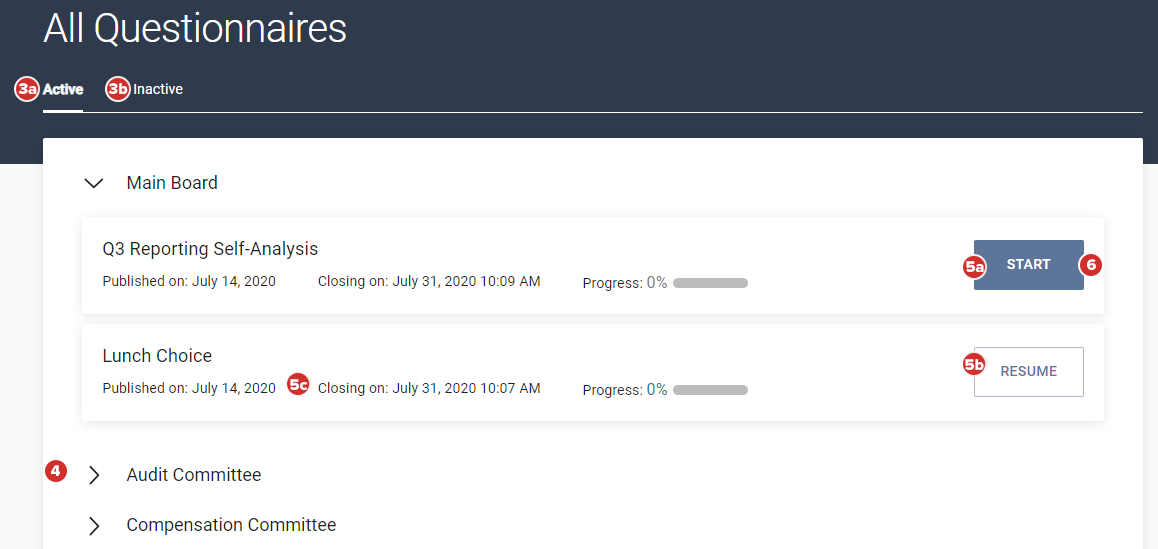Click the Q3 Reporting Self-Analysis progress bar

click(x=710, y=283)
